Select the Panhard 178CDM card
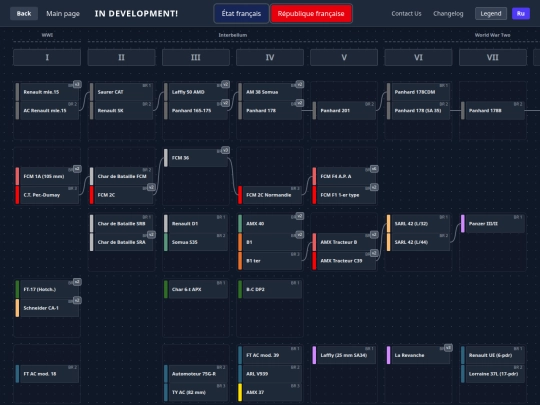The image size is (540, 405). (x=418, y=92)
